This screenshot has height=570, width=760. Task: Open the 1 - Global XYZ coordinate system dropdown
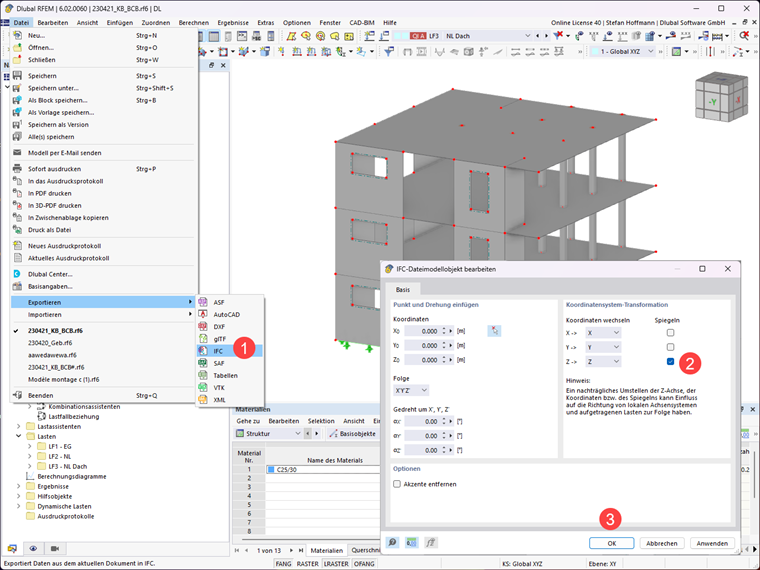[x=623, y=51]
